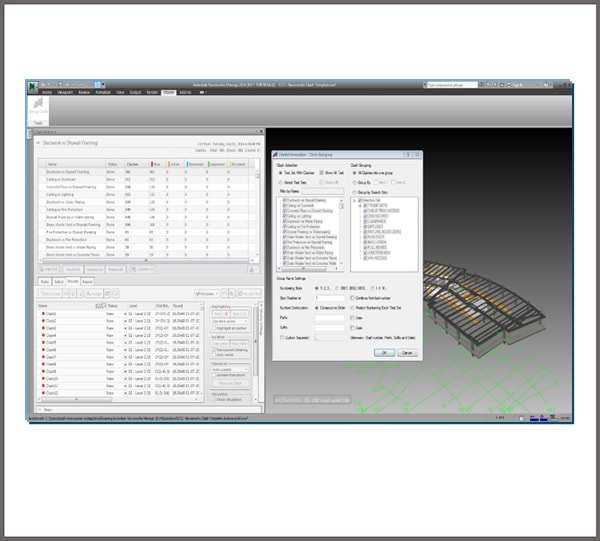Select the 001, 002, 003 numbering style
The image size is (600, 541).
(337, 288)
